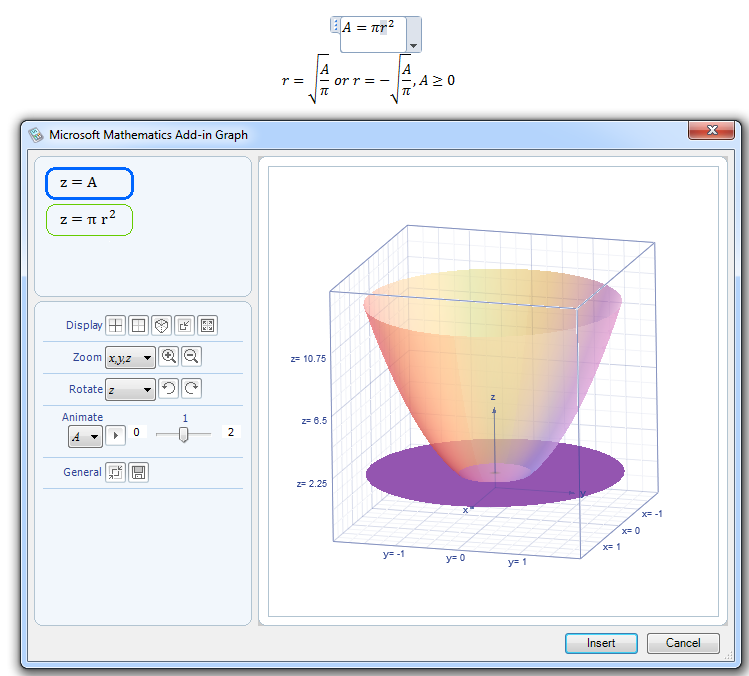749x676 pixels.
Task: Click the x= 0 axis label
Action: tap(631, 531)
